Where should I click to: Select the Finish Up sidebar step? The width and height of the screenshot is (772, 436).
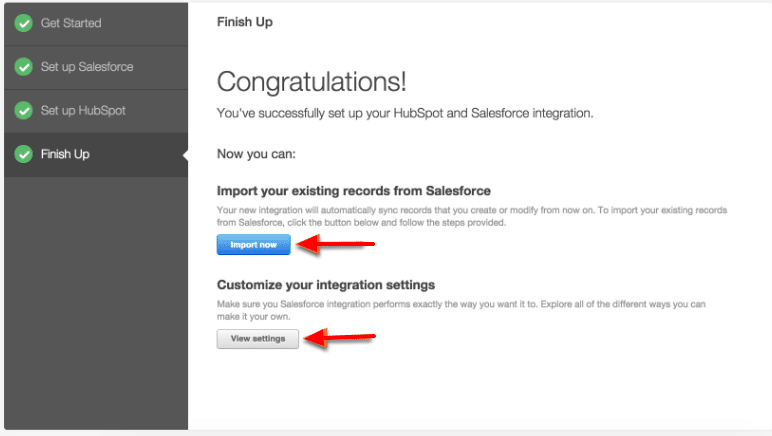click(65, 154)
